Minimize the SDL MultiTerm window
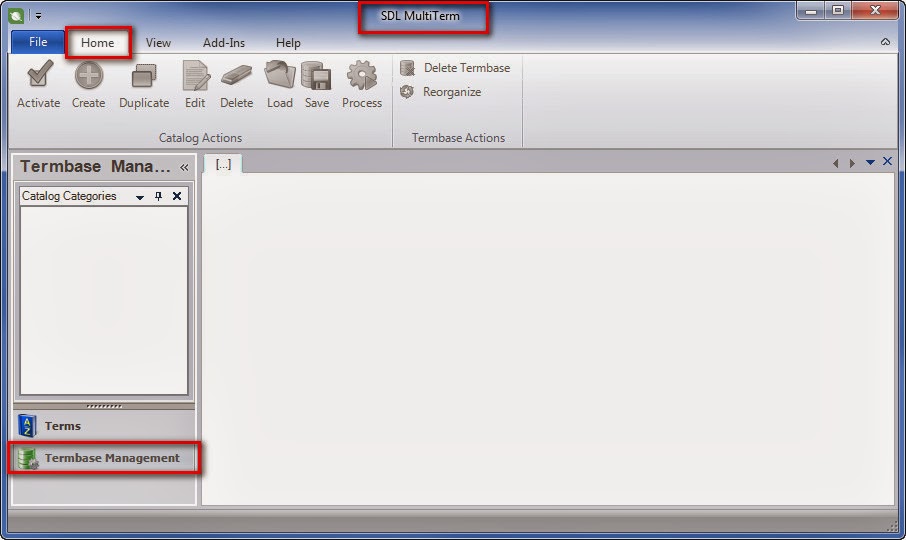The width and height of the screenshot is (906, 540). tap(811, 11)
